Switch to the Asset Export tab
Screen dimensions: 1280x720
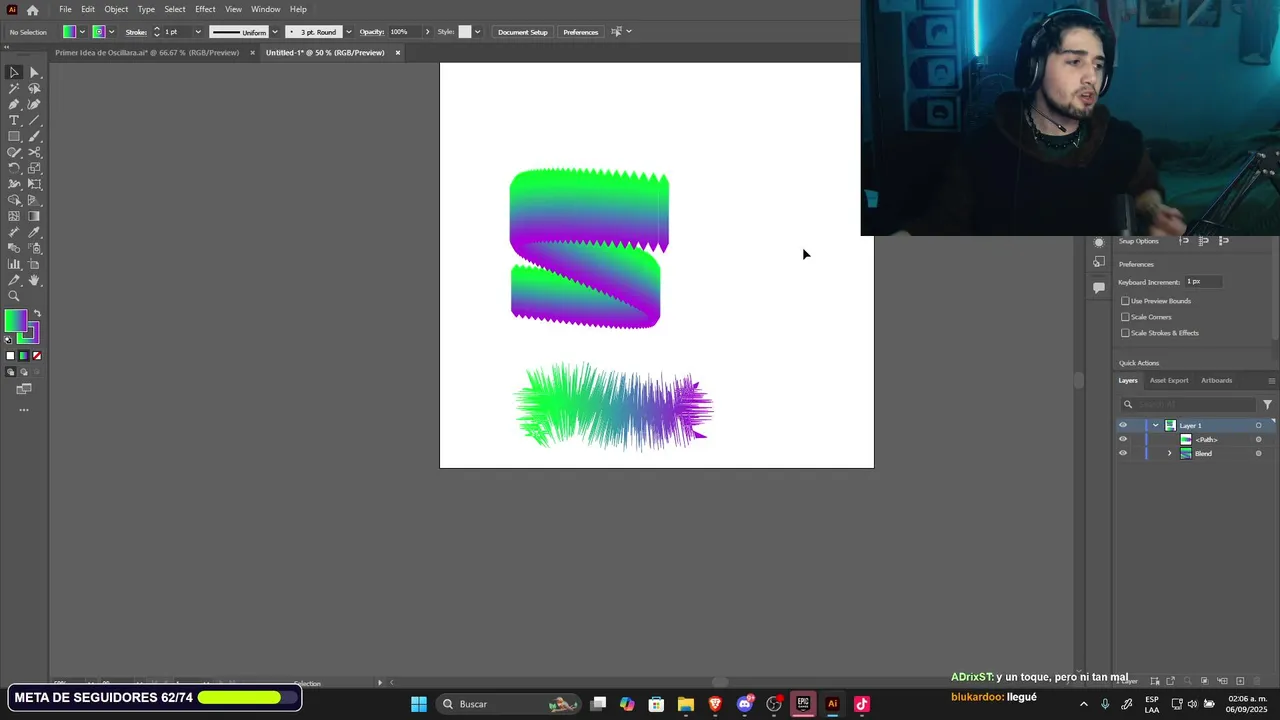click(1169, 380)
